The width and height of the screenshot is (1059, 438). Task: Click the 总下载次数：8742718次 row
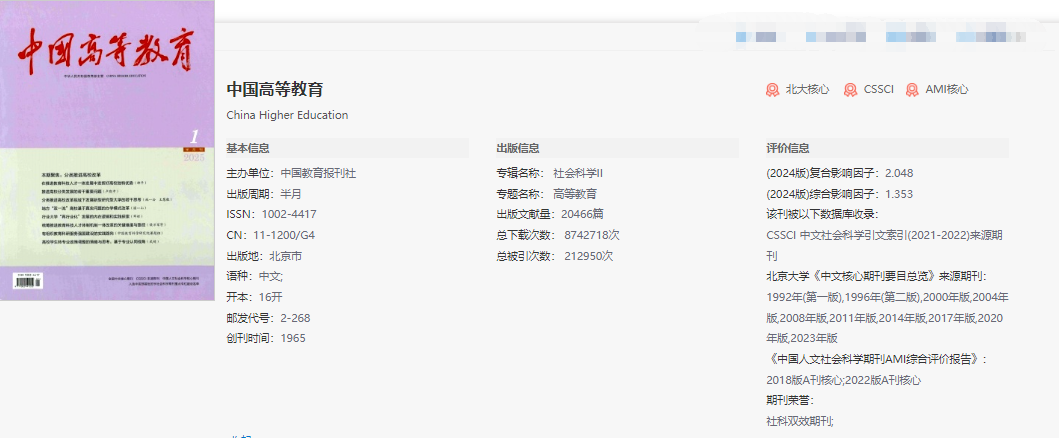(x=559, y=235)
